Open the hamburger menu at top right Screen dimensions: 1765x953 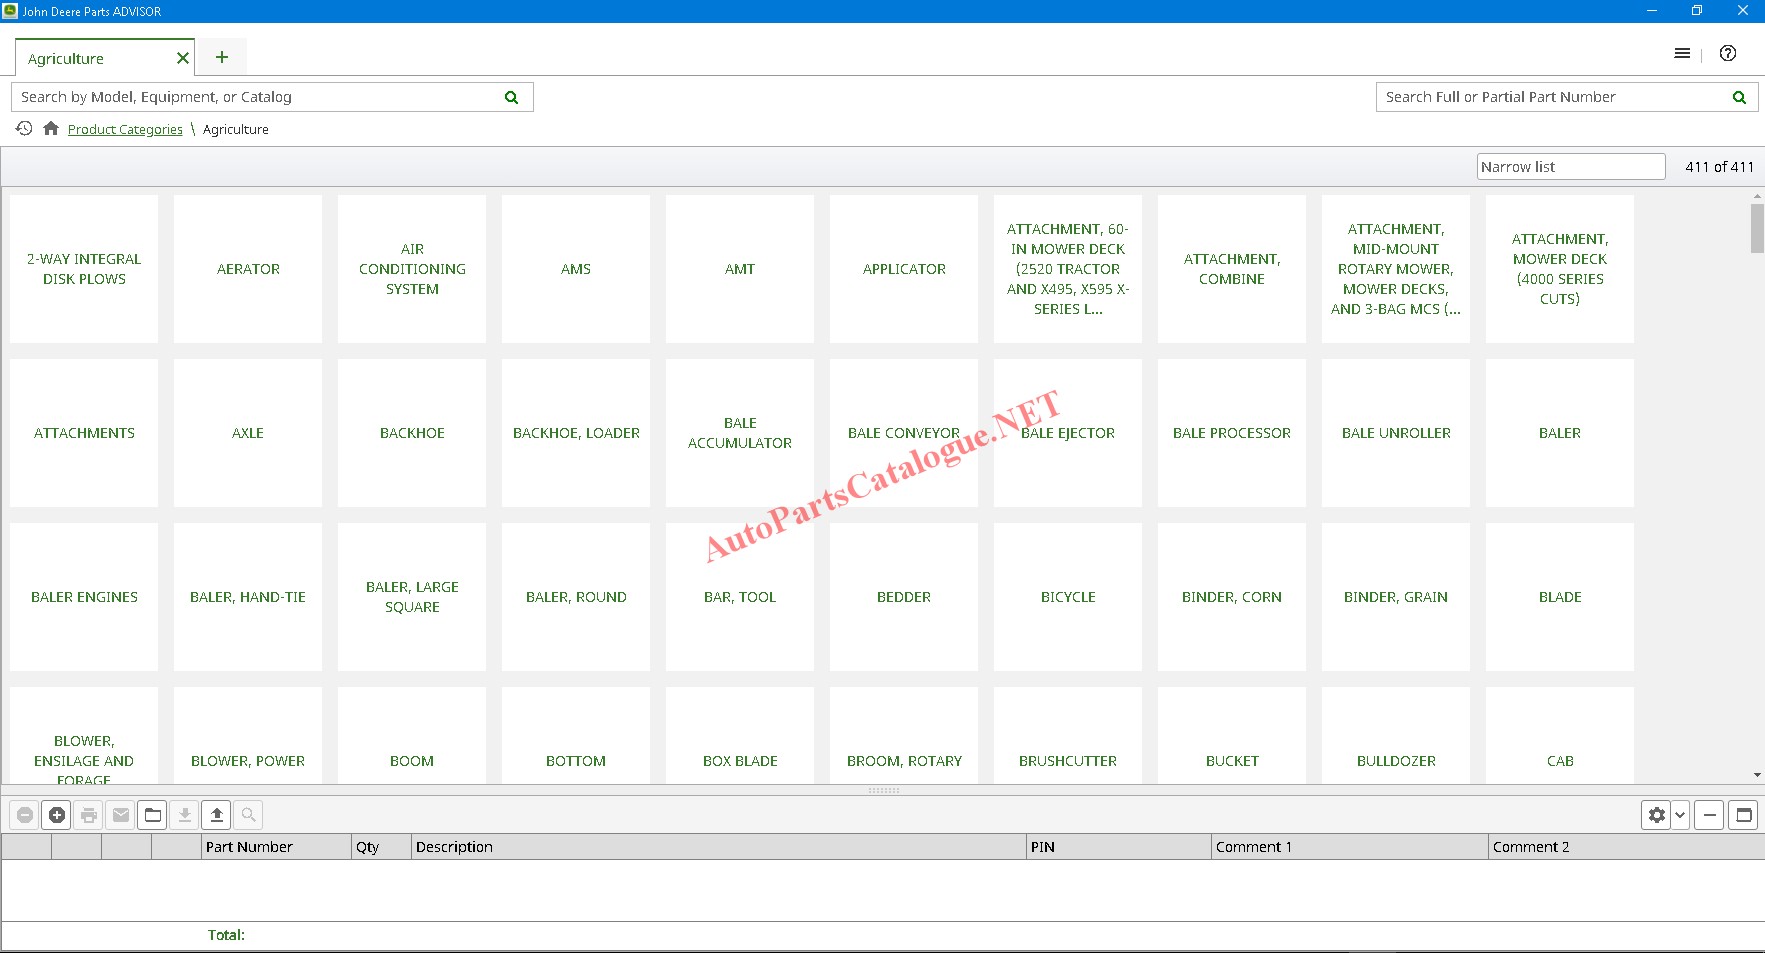[1682, 53]
